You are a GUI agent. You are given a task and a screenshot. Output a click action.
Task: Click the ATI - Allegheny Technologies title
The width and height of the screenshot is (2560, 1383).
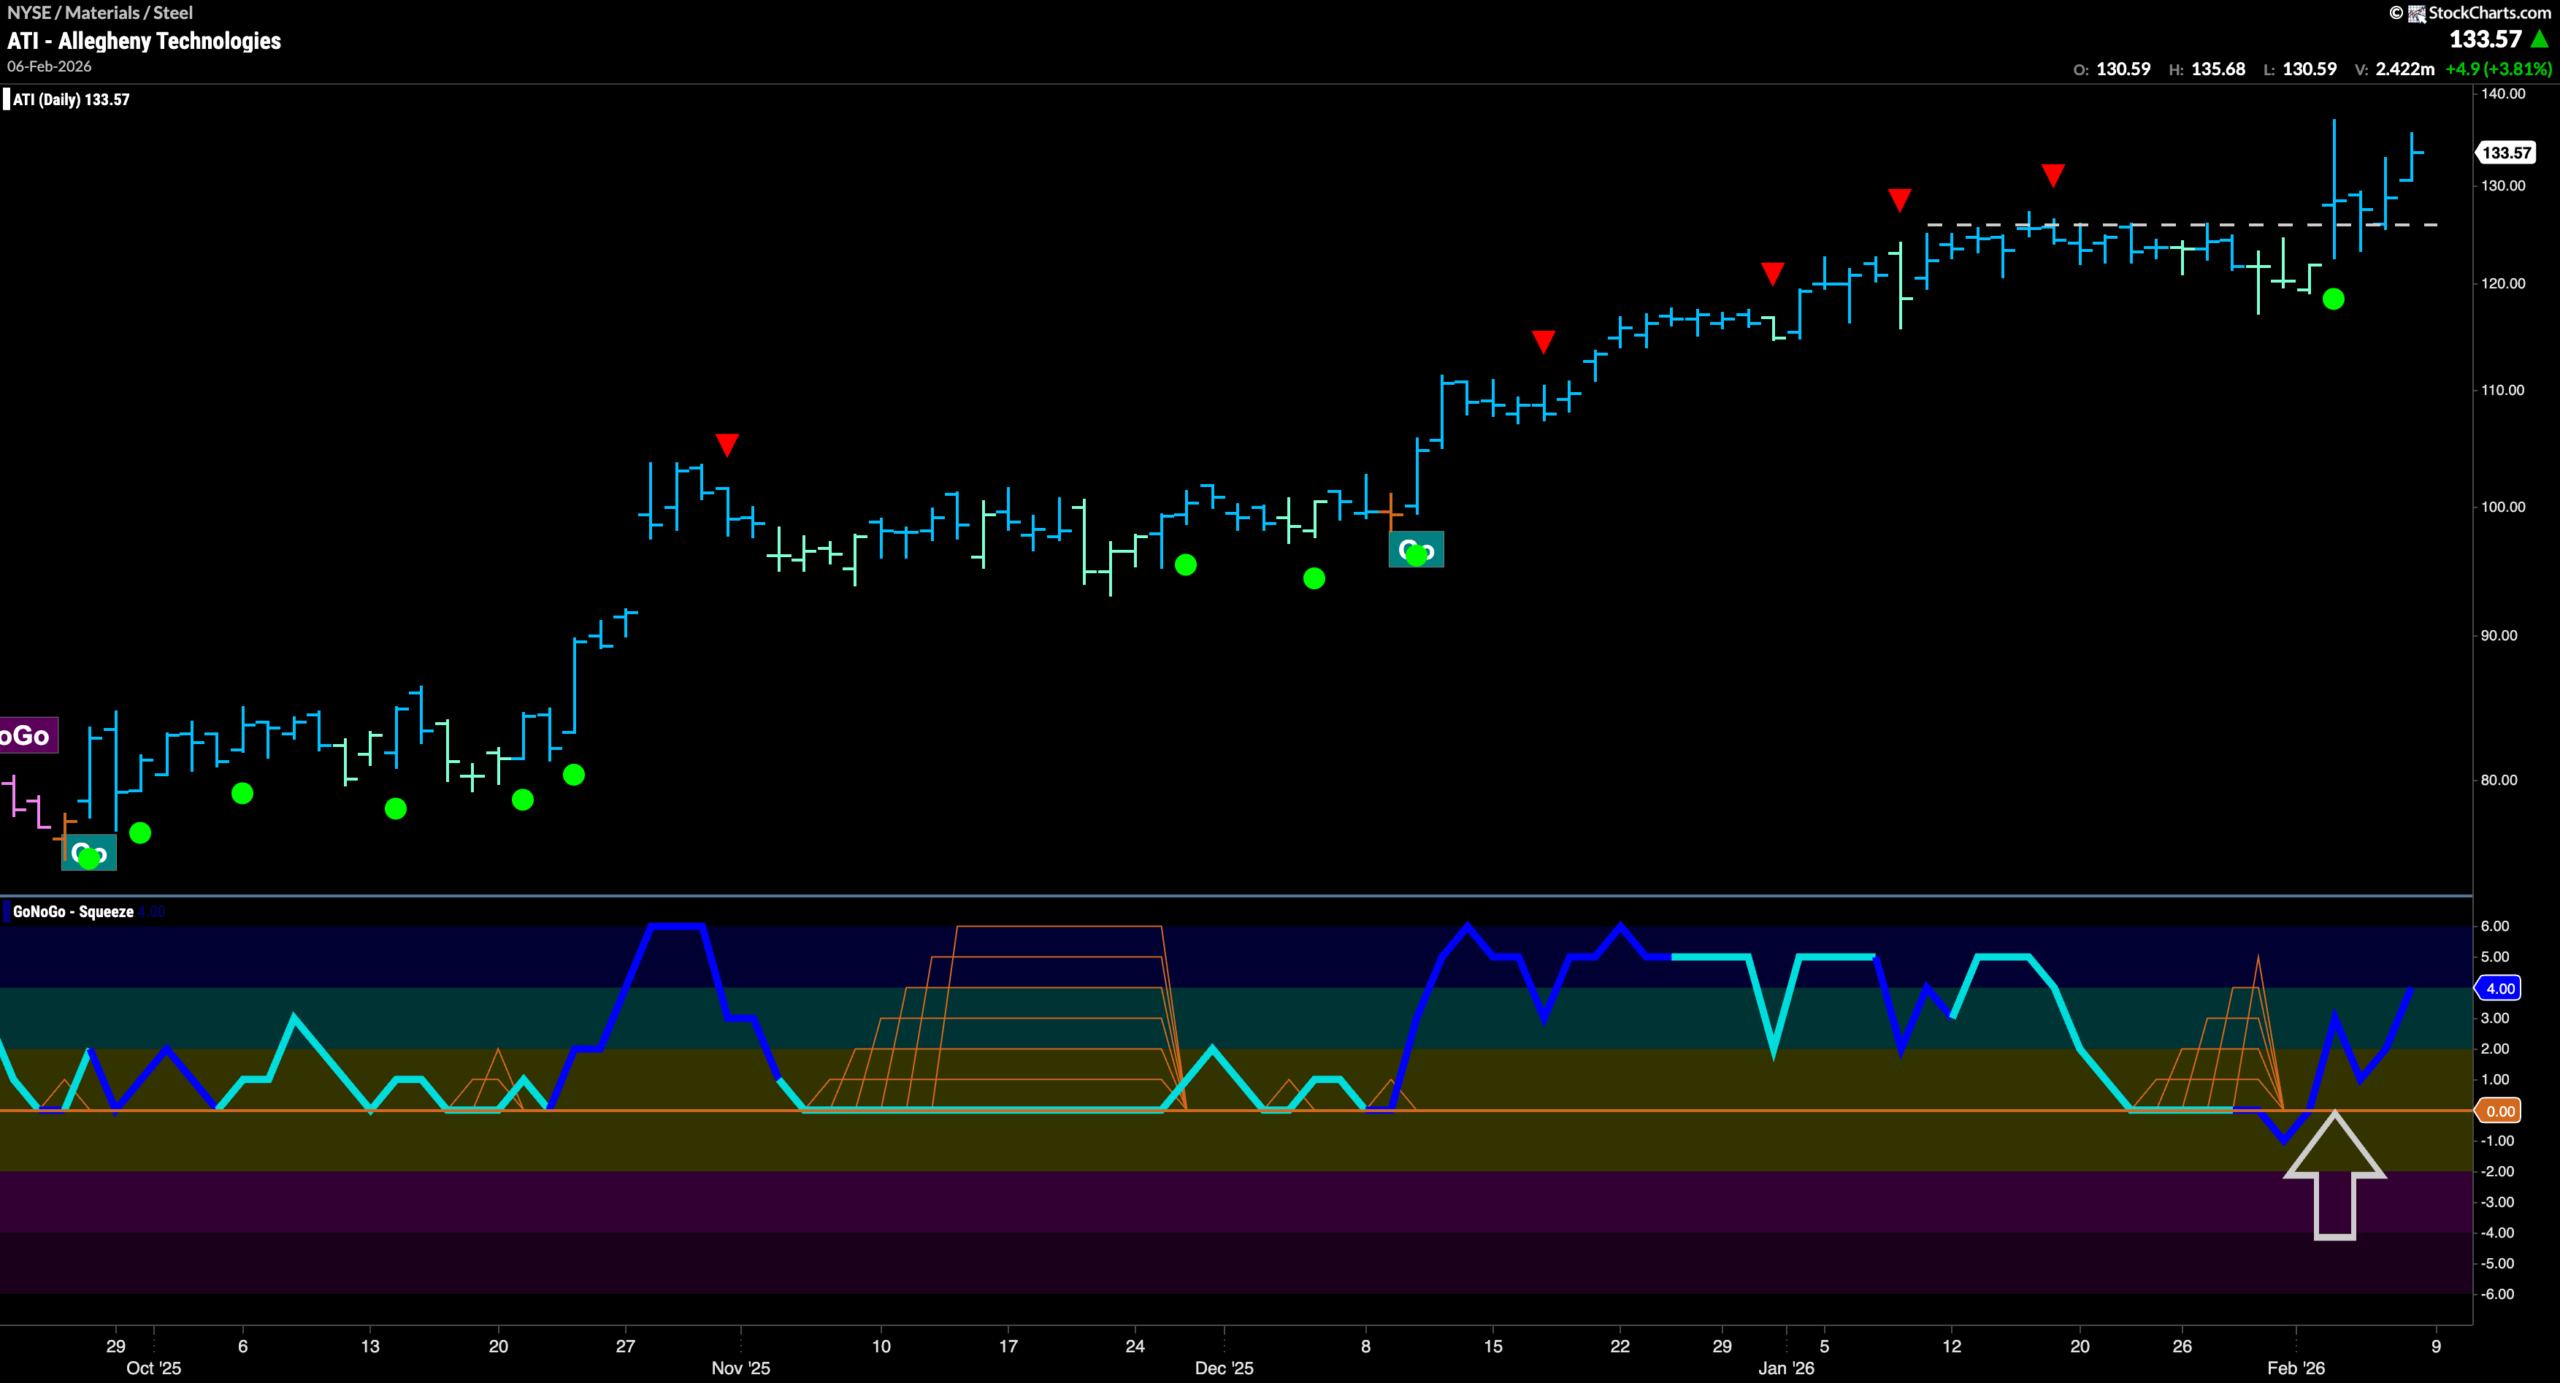coord(144,41)
